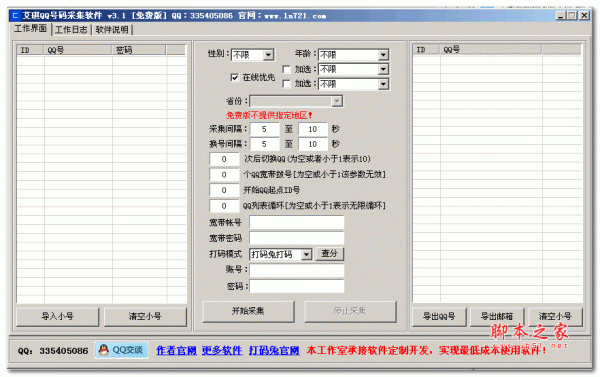Screen dimensions: 600x377
Task: Click the ID column header in left list
Action: coord(30,50)
